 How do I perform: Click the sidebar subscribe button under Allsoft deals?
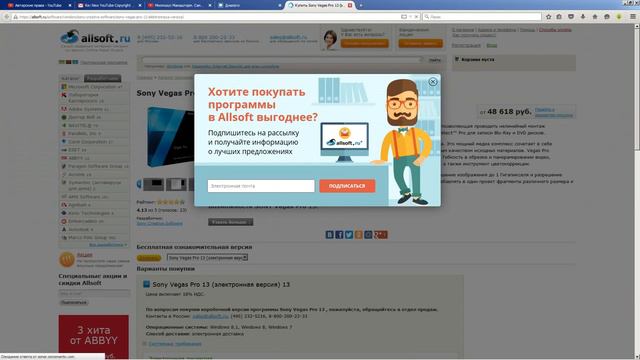[x=74, y=302]
